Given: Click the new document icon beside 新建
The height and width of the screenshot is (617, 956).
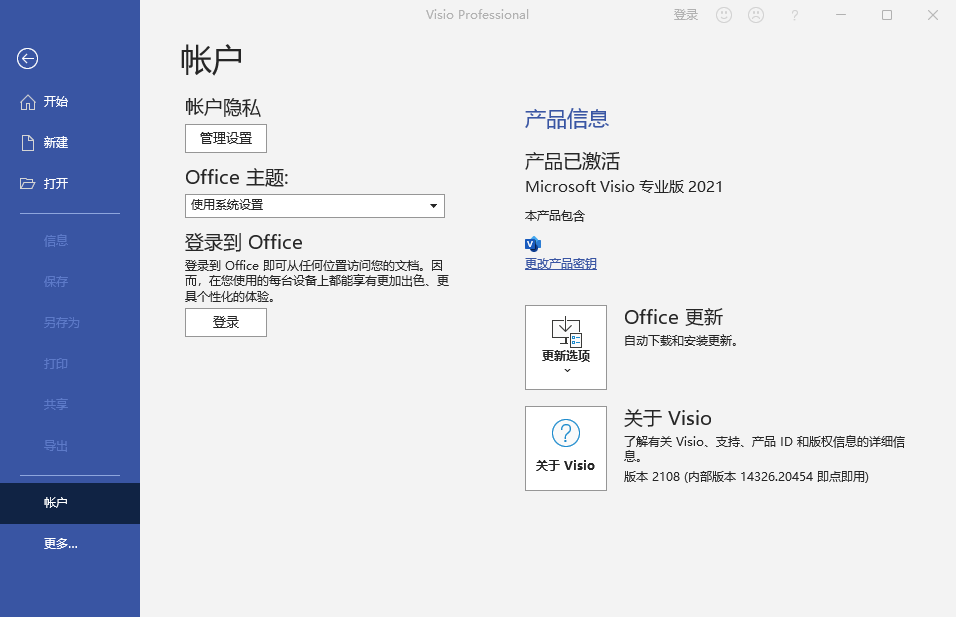Looking at the screenshot, I should (x=27, y=143).
